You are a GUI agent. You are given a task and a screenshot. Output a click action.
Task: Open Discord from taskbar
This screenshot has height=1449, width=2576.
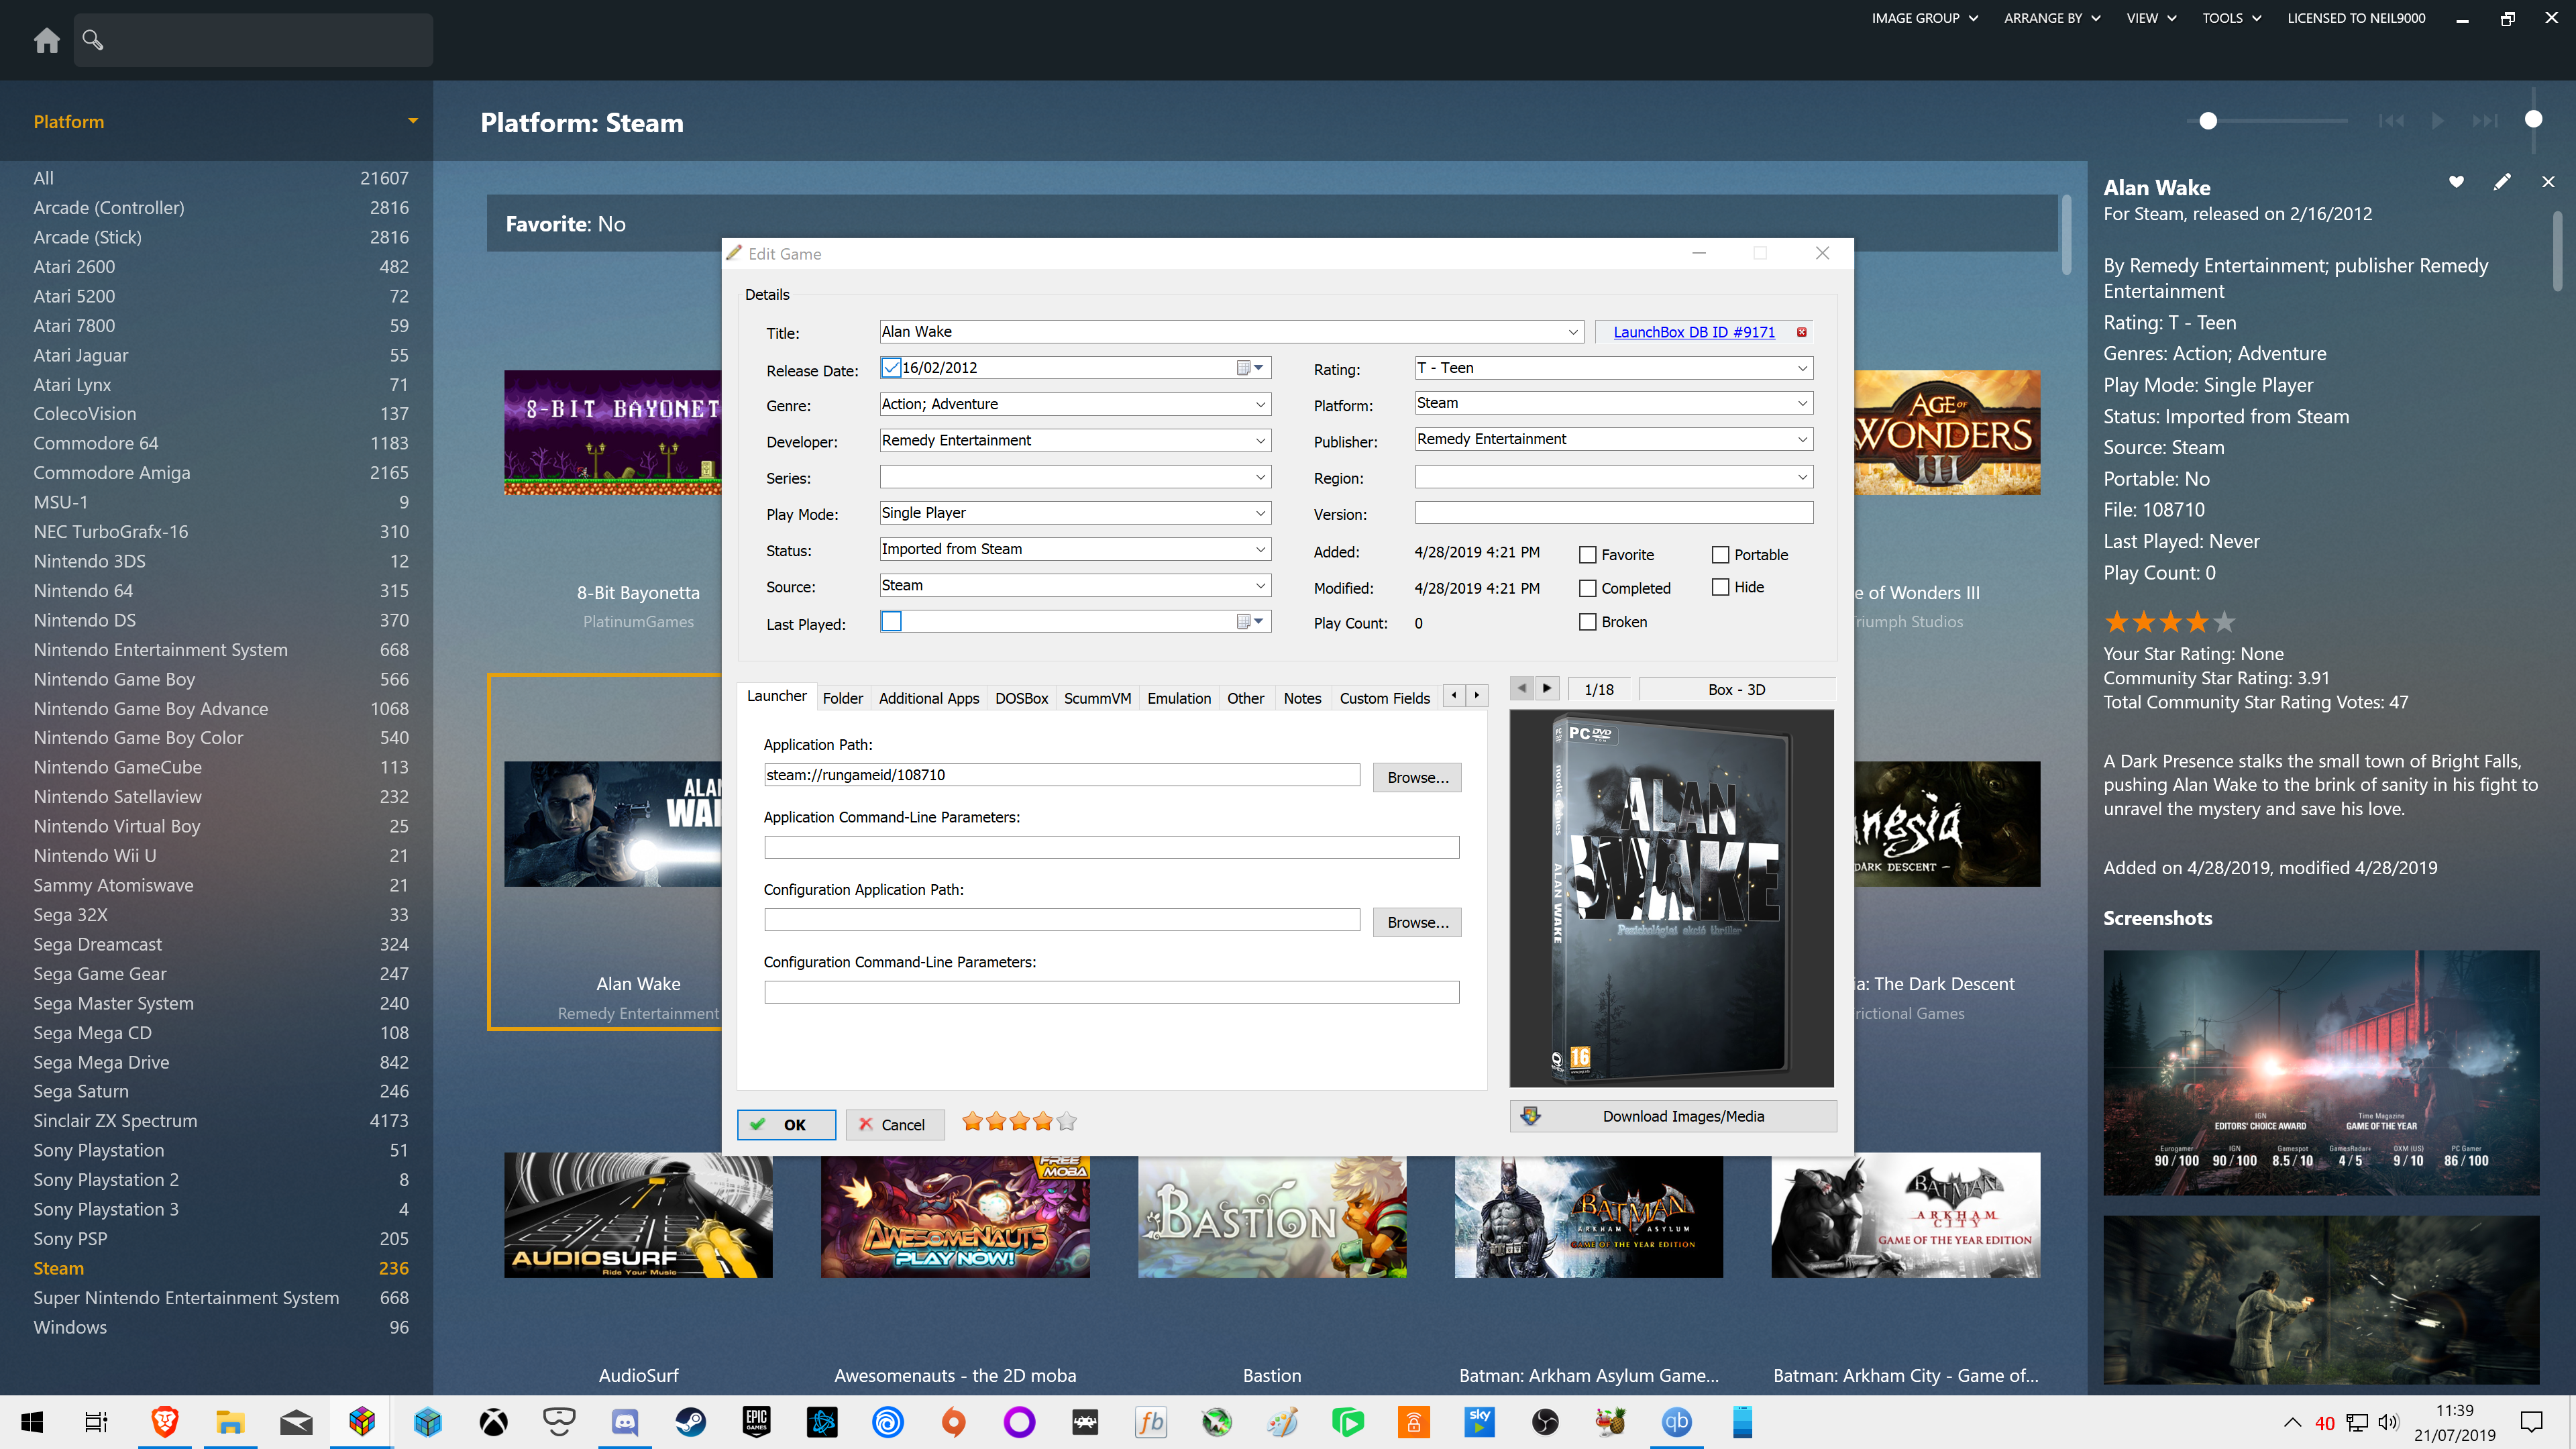coord(625,1421)
